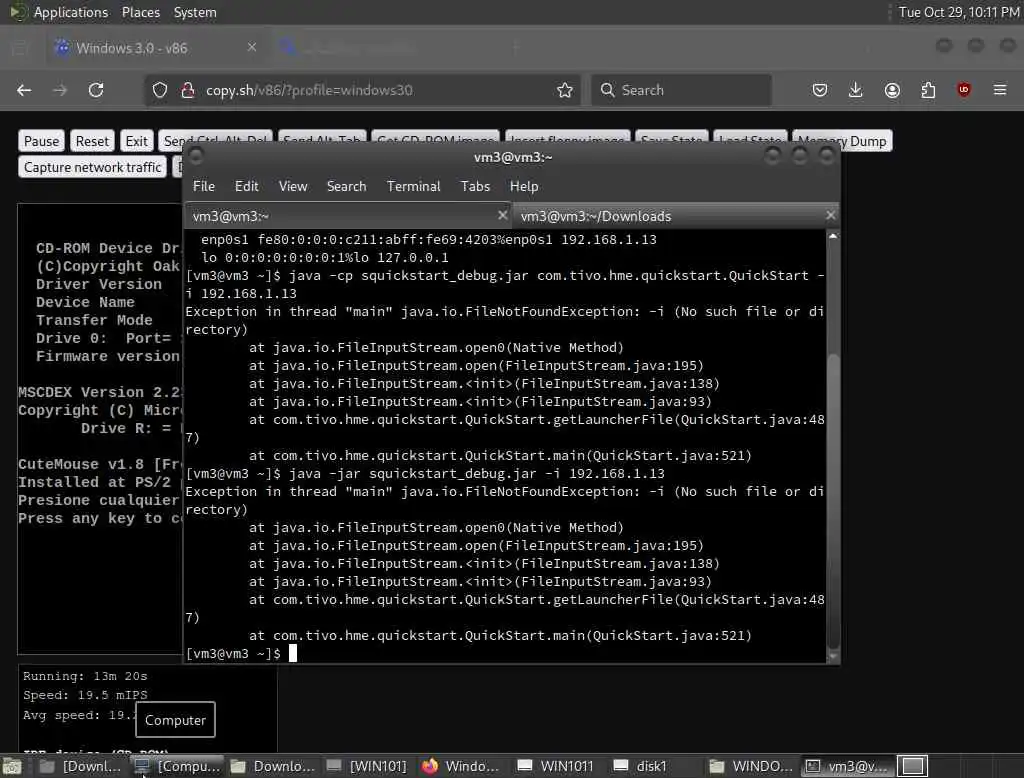Open the Pocket save icon

(820, 90)
